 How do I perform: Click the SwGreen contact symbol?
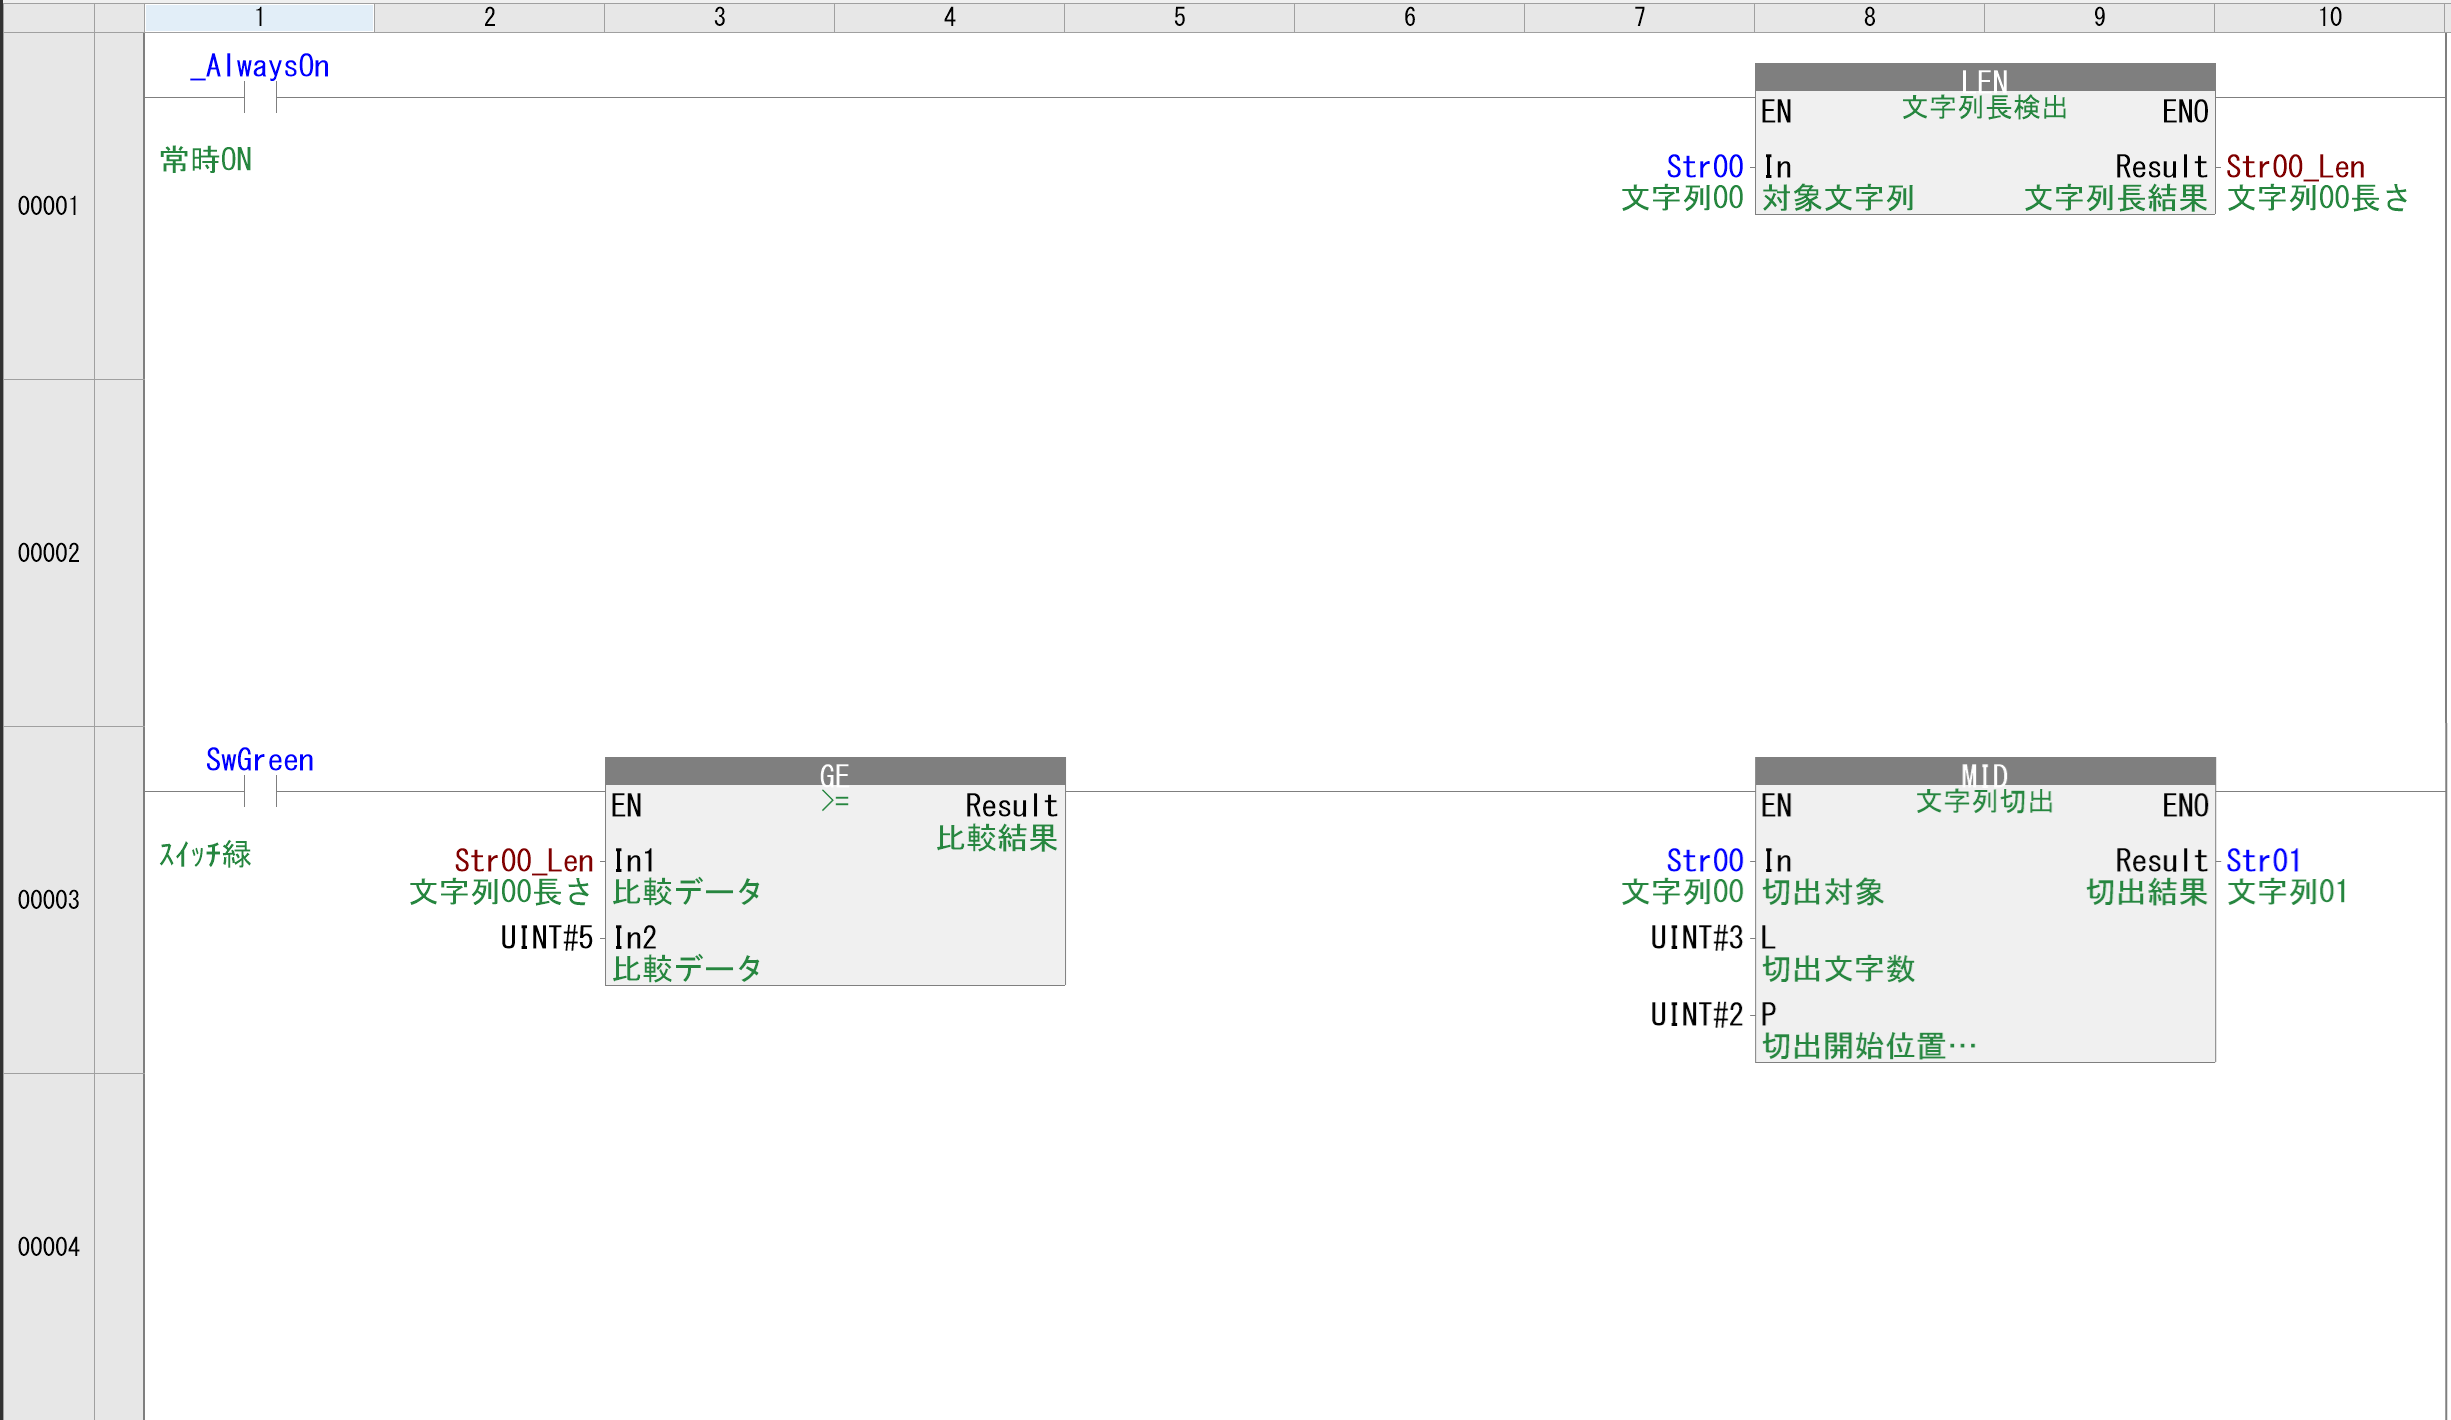[260, 792]
